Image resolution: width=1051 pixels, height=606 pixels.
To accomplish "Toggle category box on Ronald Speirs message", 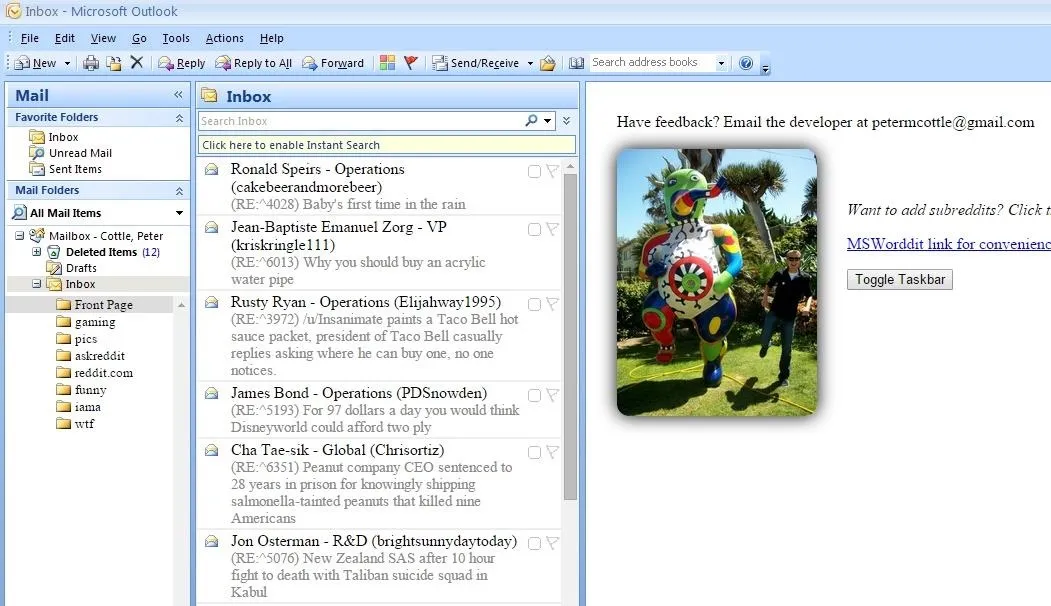I will point(534,172).
